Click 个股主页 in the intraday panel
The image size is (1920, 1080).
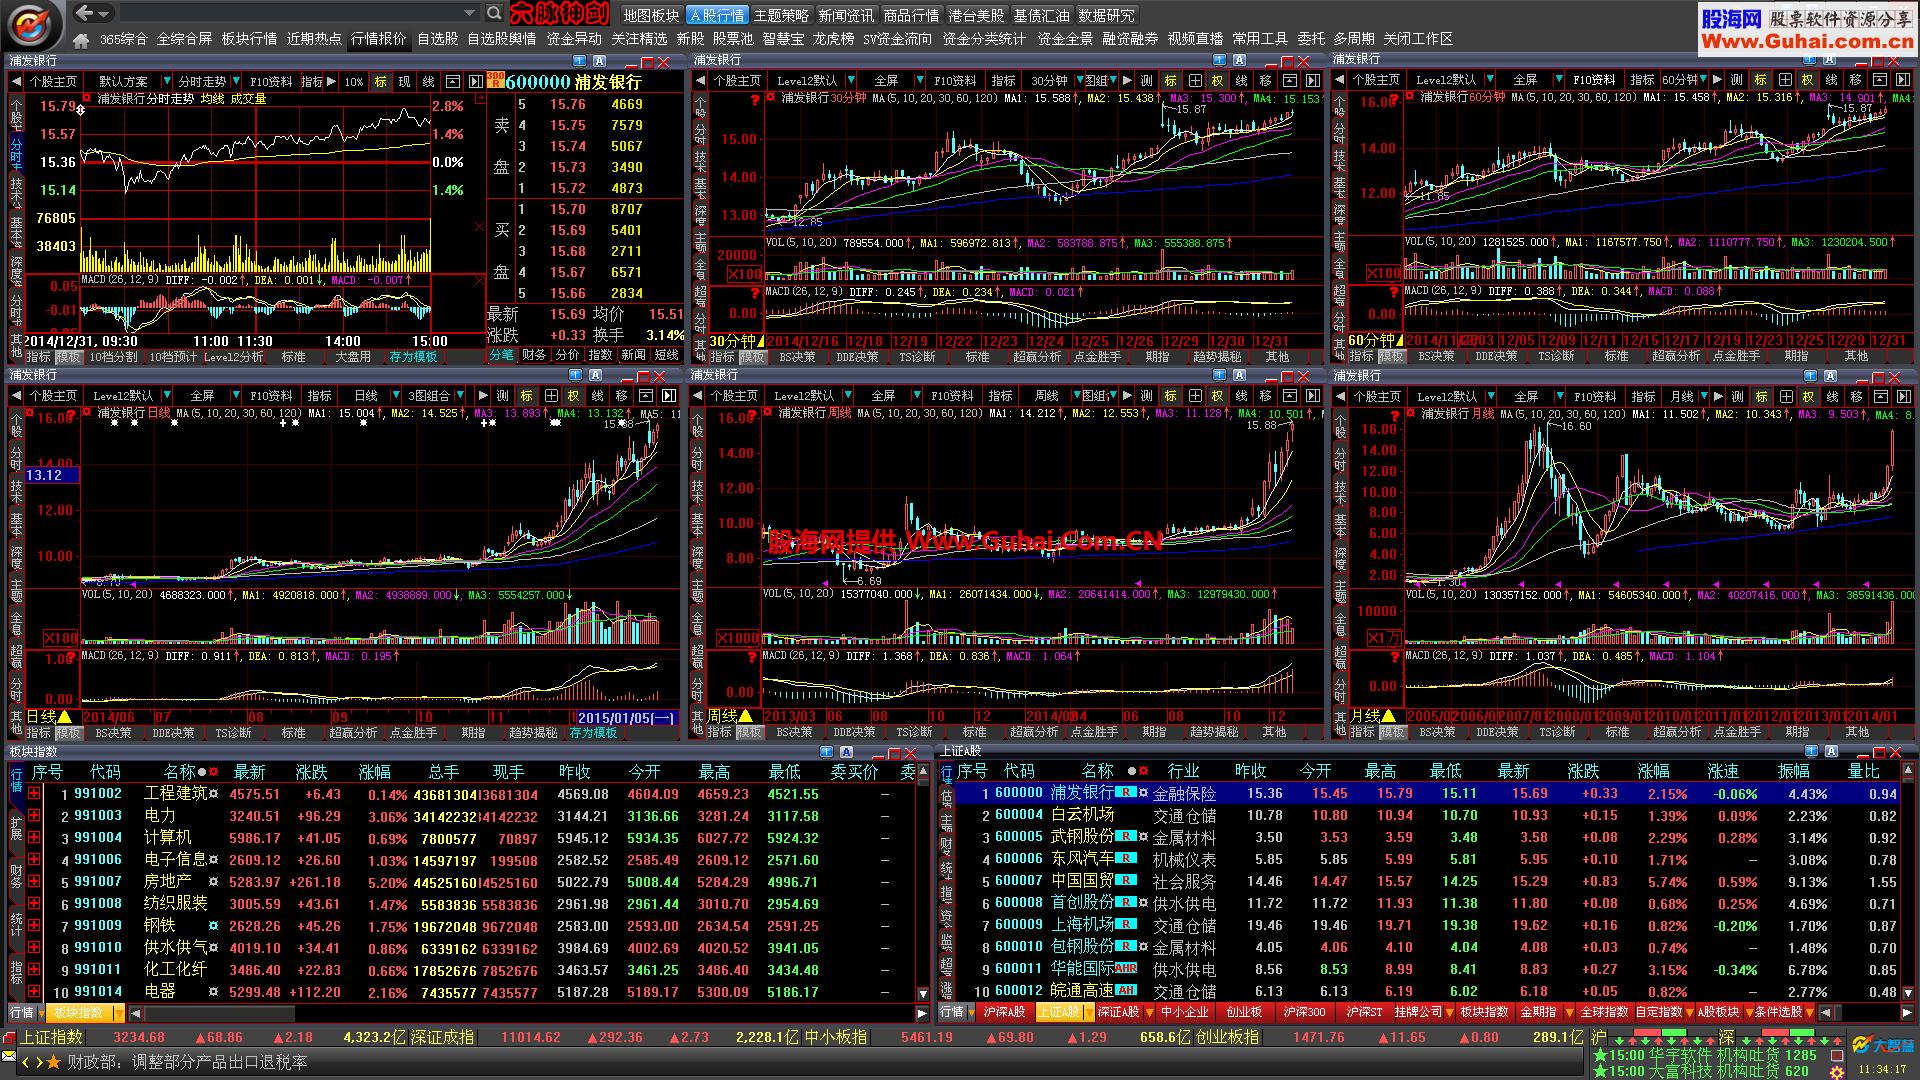pos(53,81)
